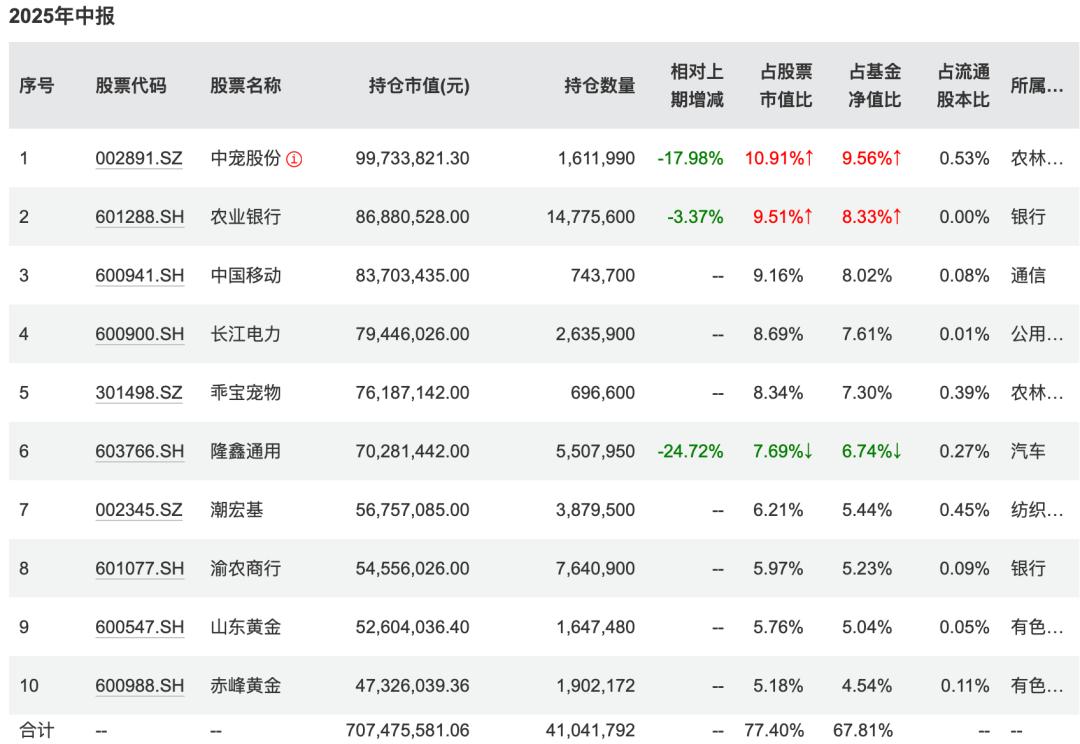This screenshot has width=1080, height=744.
Task: Click total net value ratio 67.81%
Action: [x=863, y=730]
